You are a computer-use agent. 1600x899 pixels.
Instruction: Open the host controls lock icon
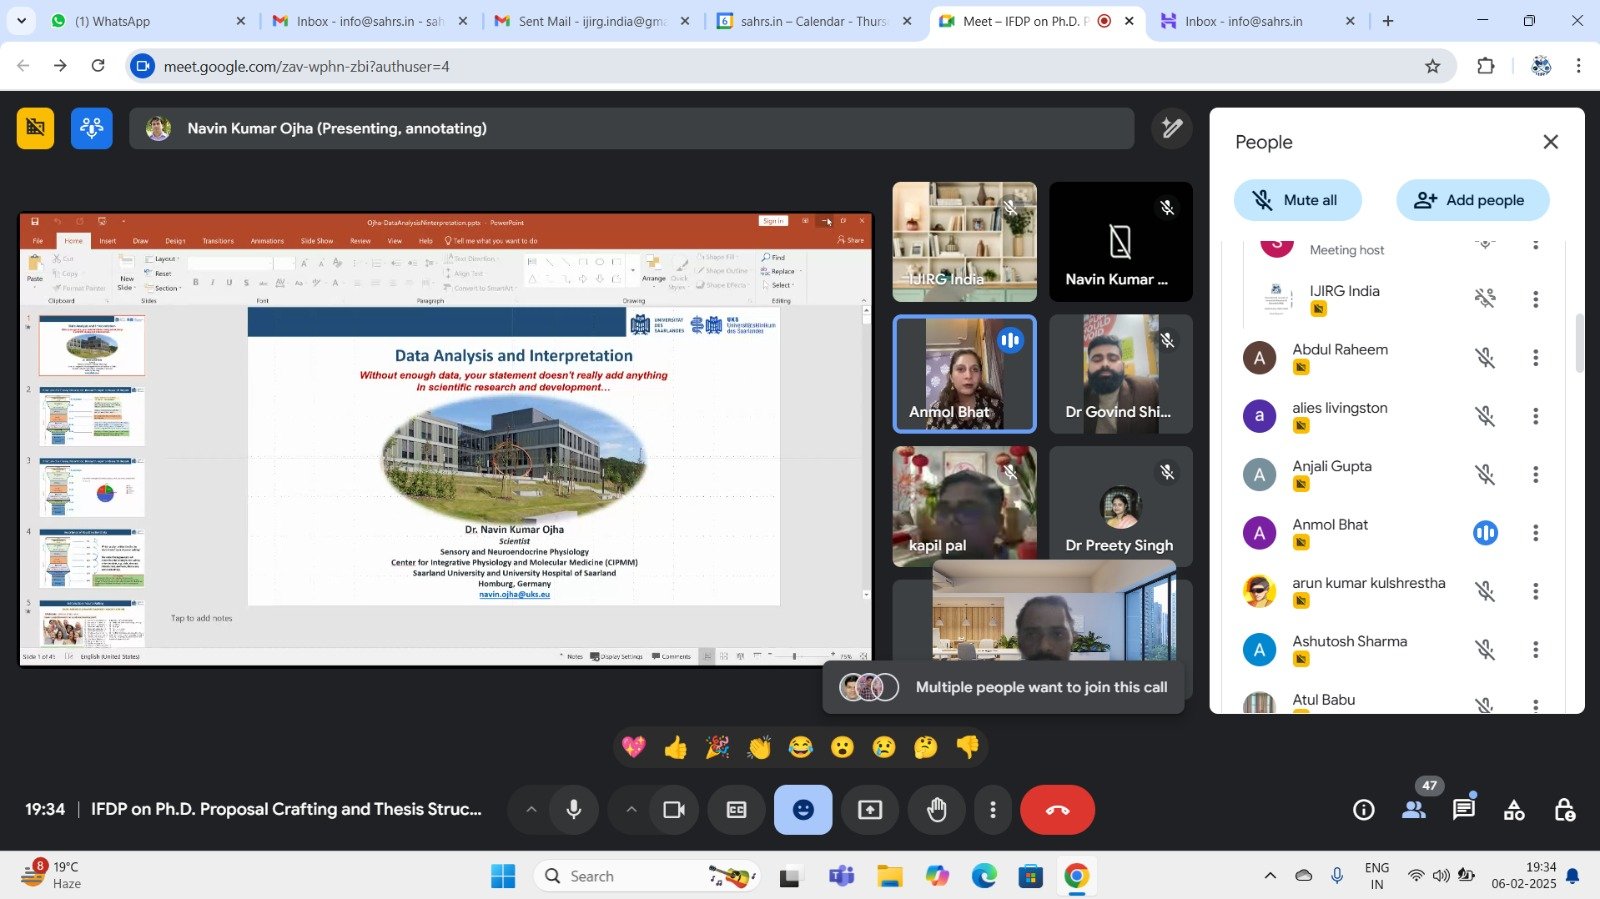coord(1564,810)
